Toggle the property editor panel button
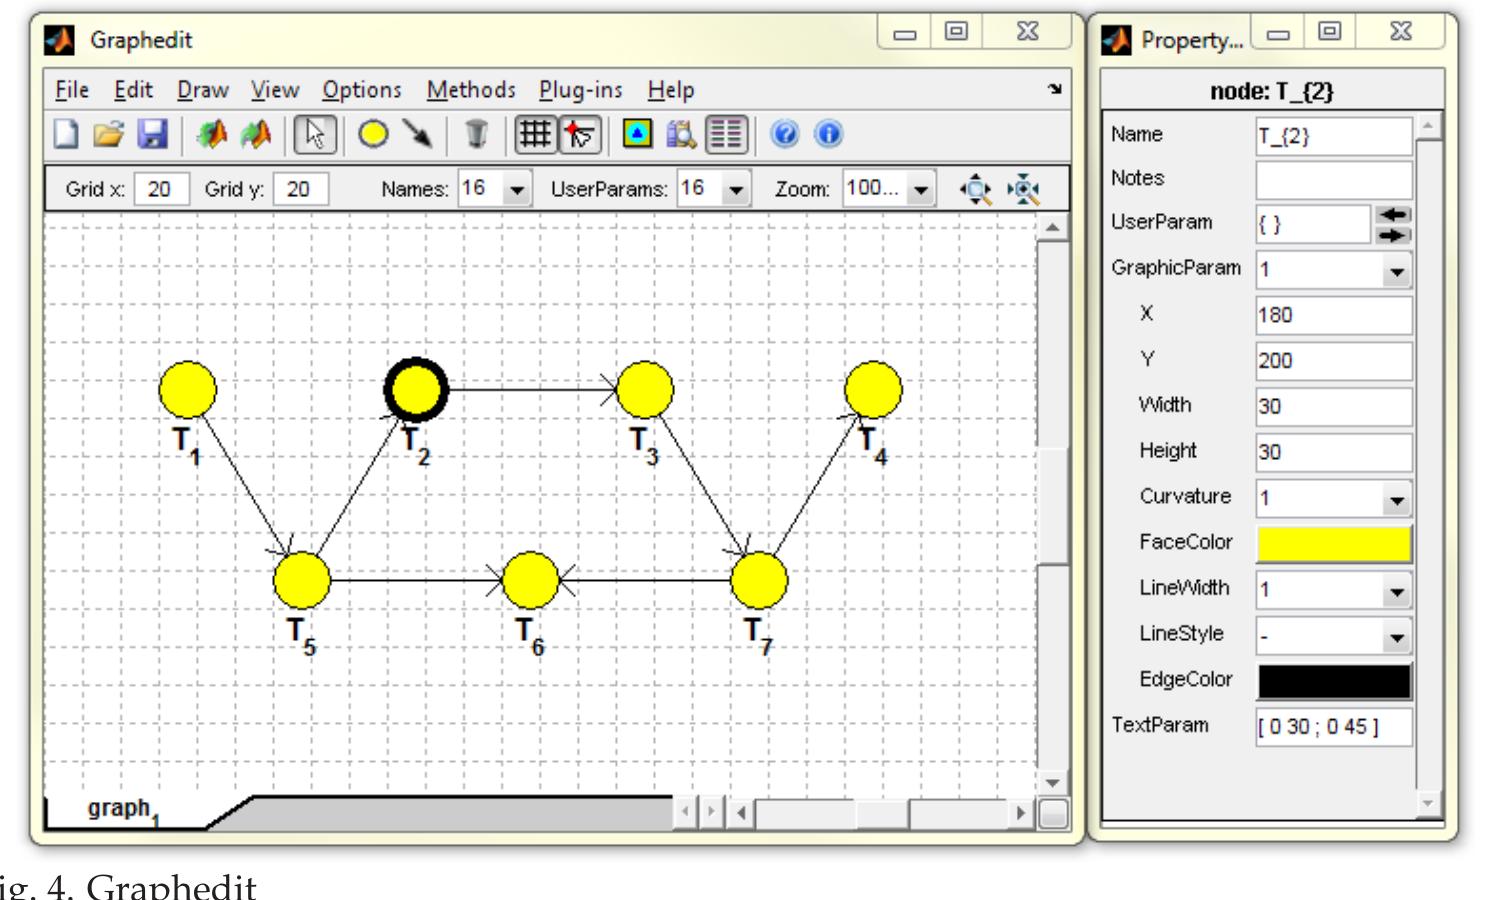The width and height of the screenshot is (1490, 900). tap(727, 134)
